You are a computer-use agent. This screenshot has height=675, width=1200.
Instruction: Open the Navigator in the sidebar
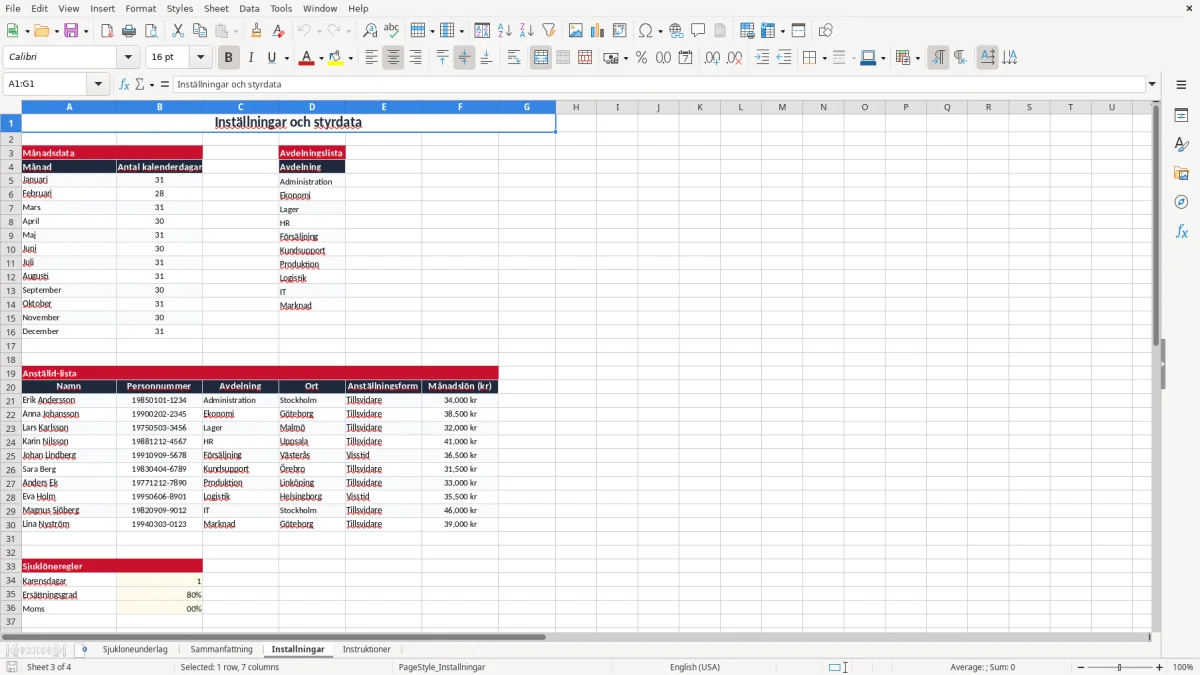tap(1181, 202)
